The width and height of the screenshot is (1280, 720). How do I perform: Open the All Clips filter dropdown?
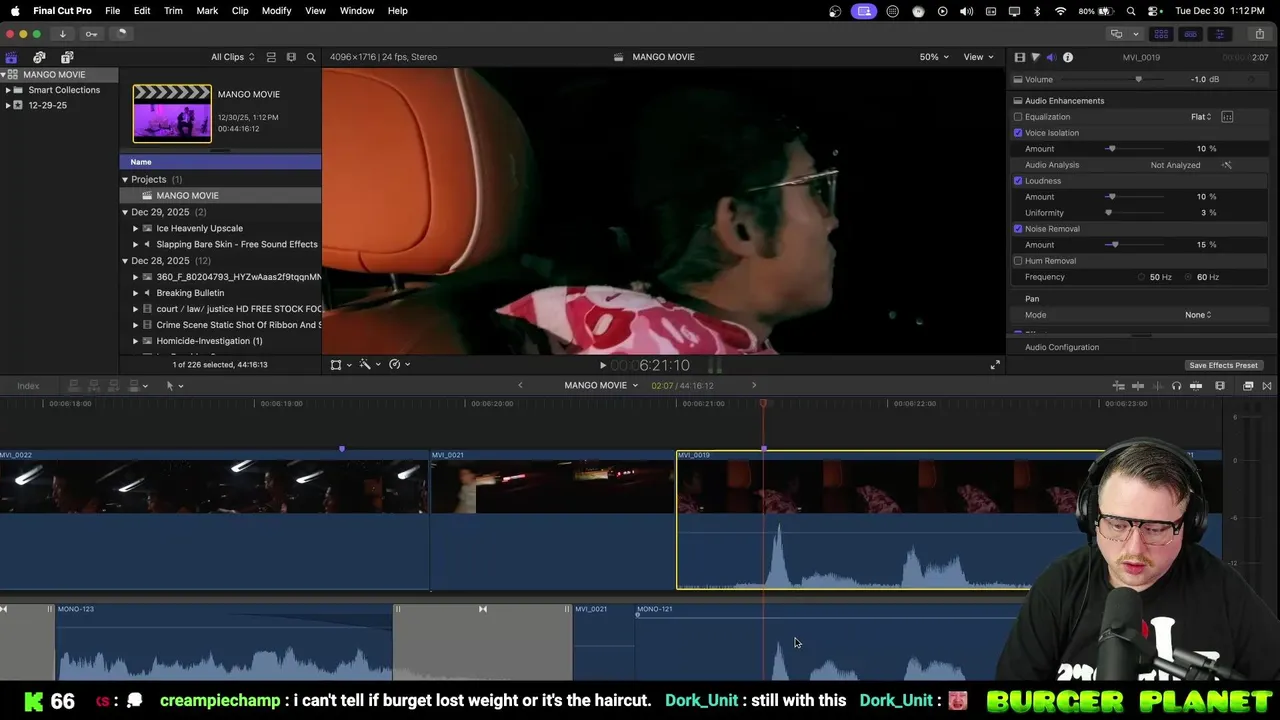232,57
